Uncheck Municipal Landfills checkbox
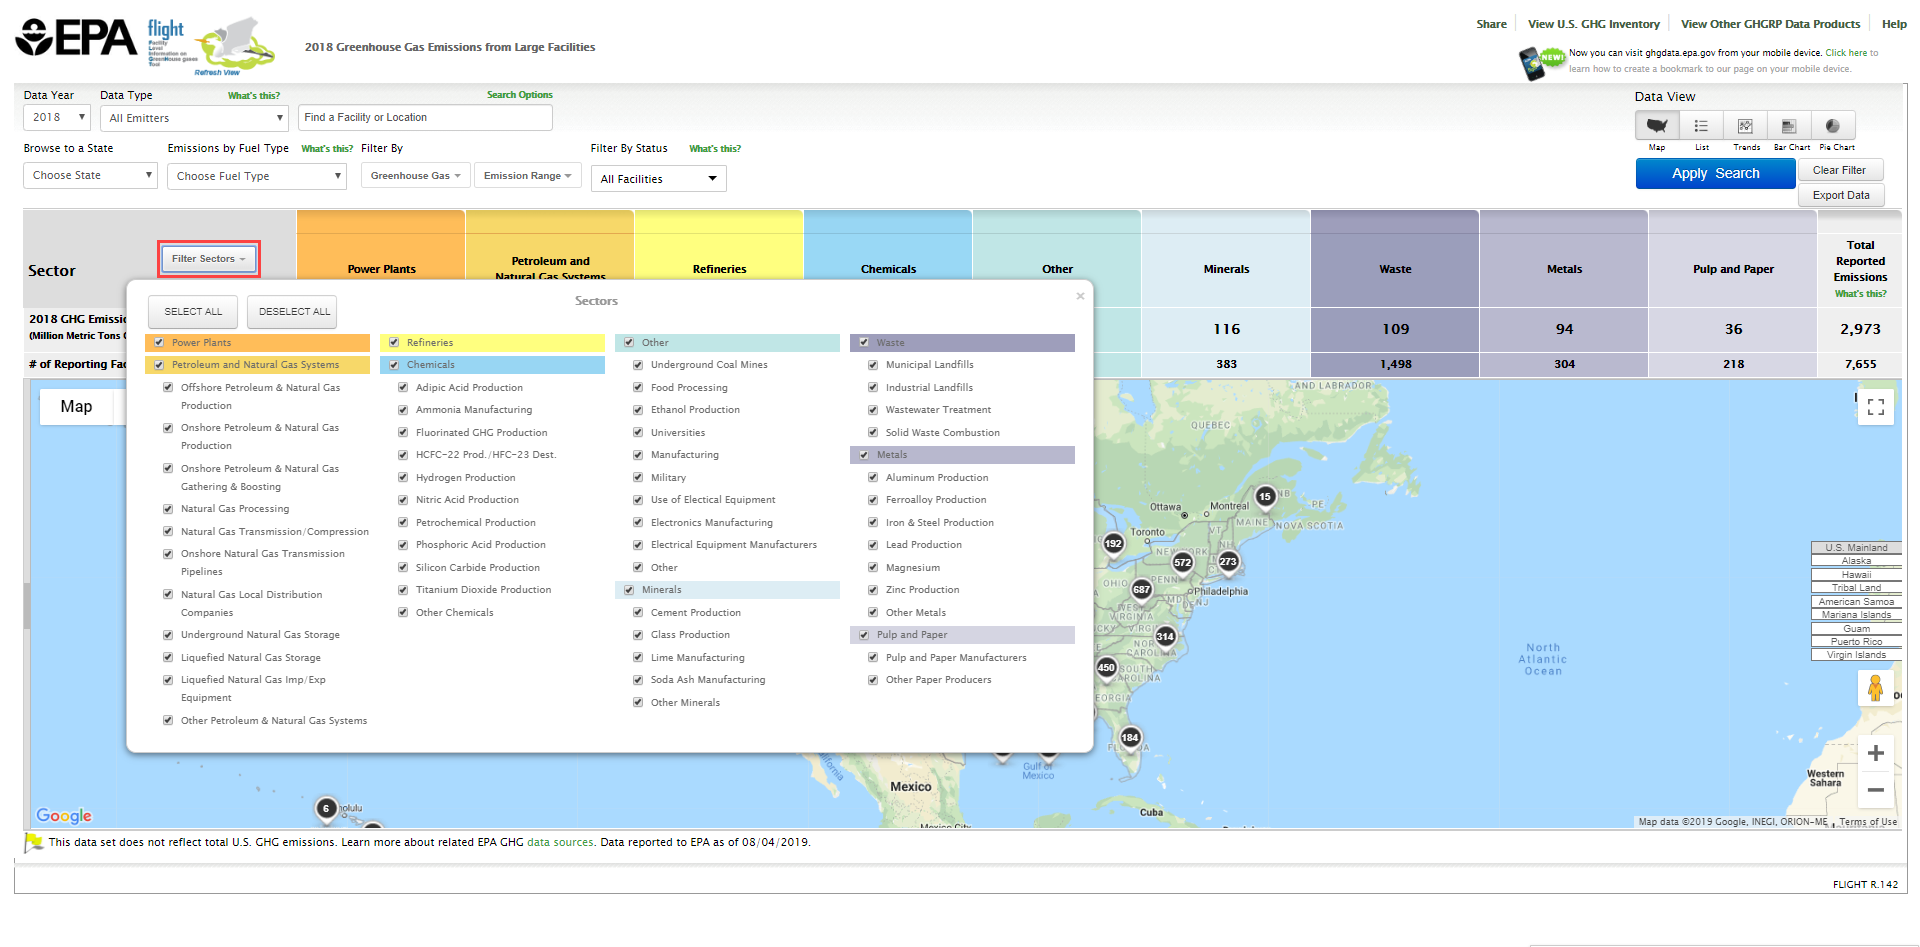 (x=873, y=365)
